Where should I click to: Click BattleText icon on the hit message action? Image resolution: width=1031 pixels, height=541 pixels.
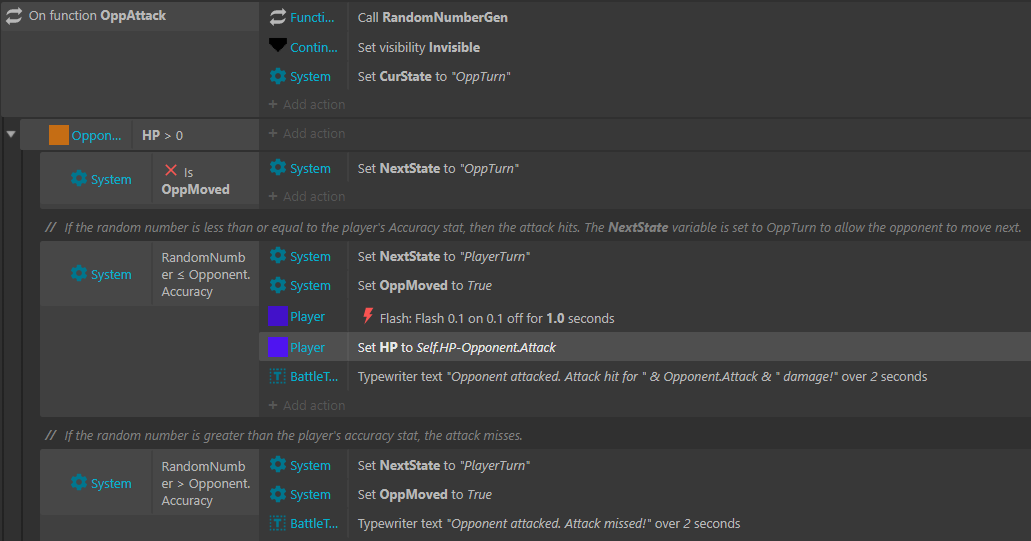click(277, 376)
